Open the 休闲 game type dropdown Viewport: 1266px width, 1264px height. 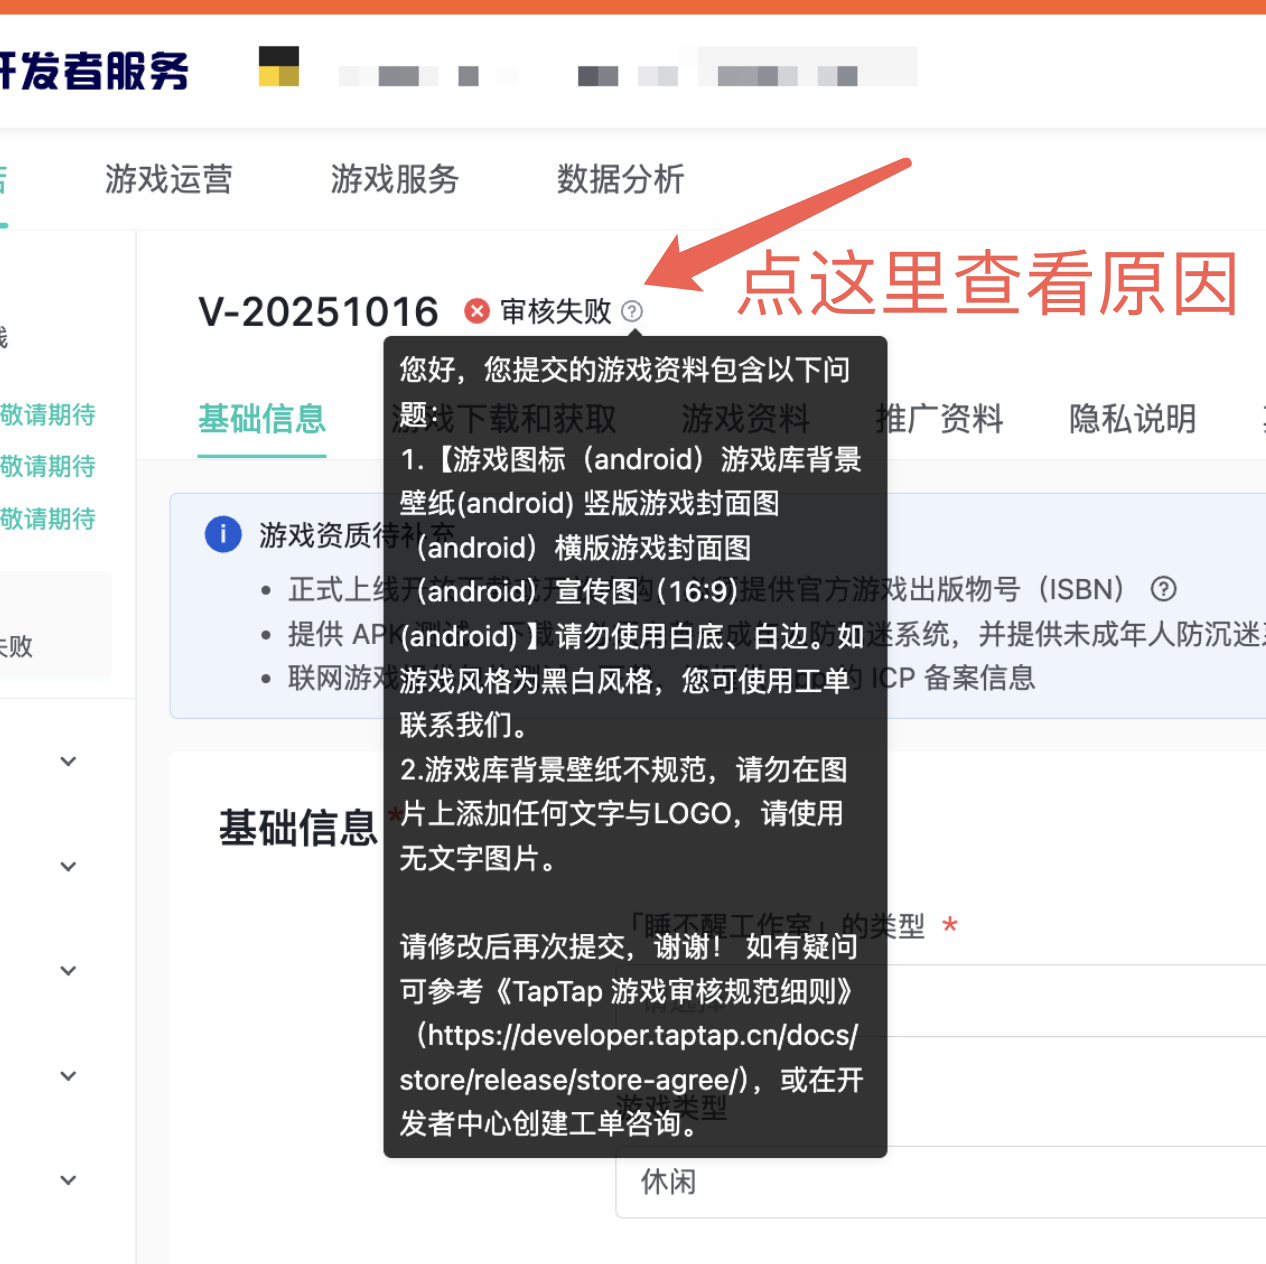point(940,1182)
